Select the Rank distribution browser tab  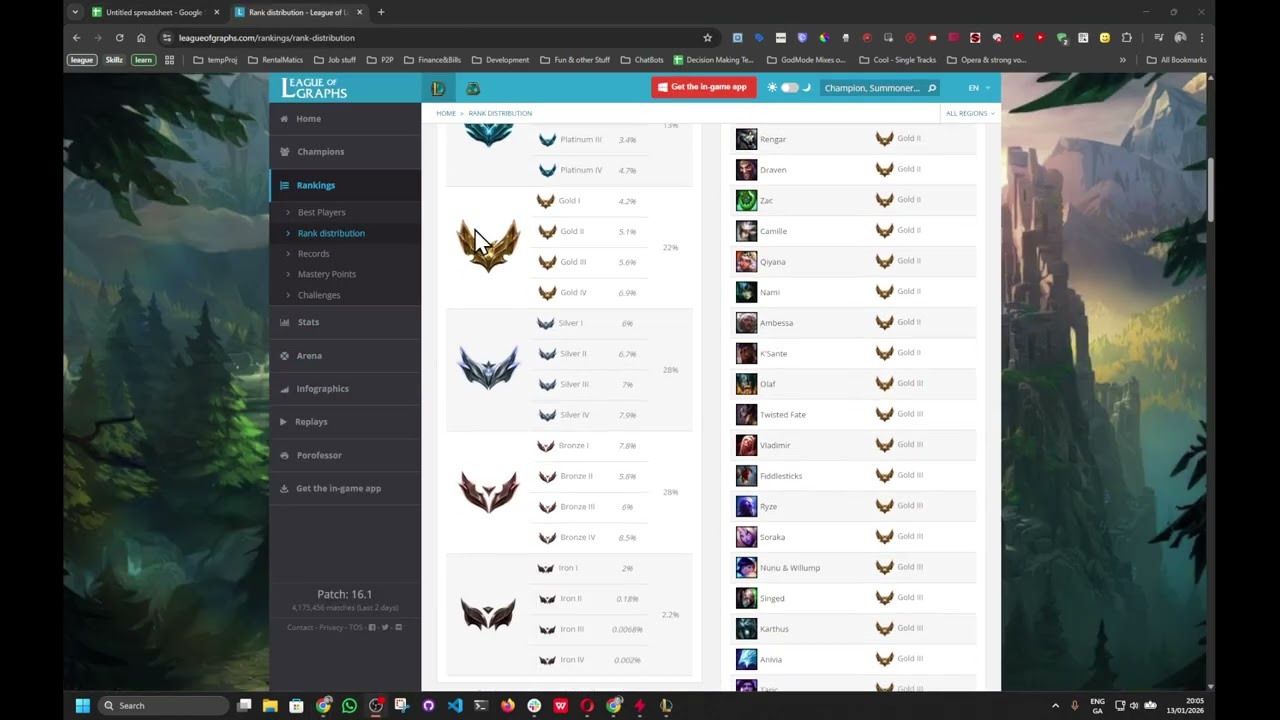(298, 12)
